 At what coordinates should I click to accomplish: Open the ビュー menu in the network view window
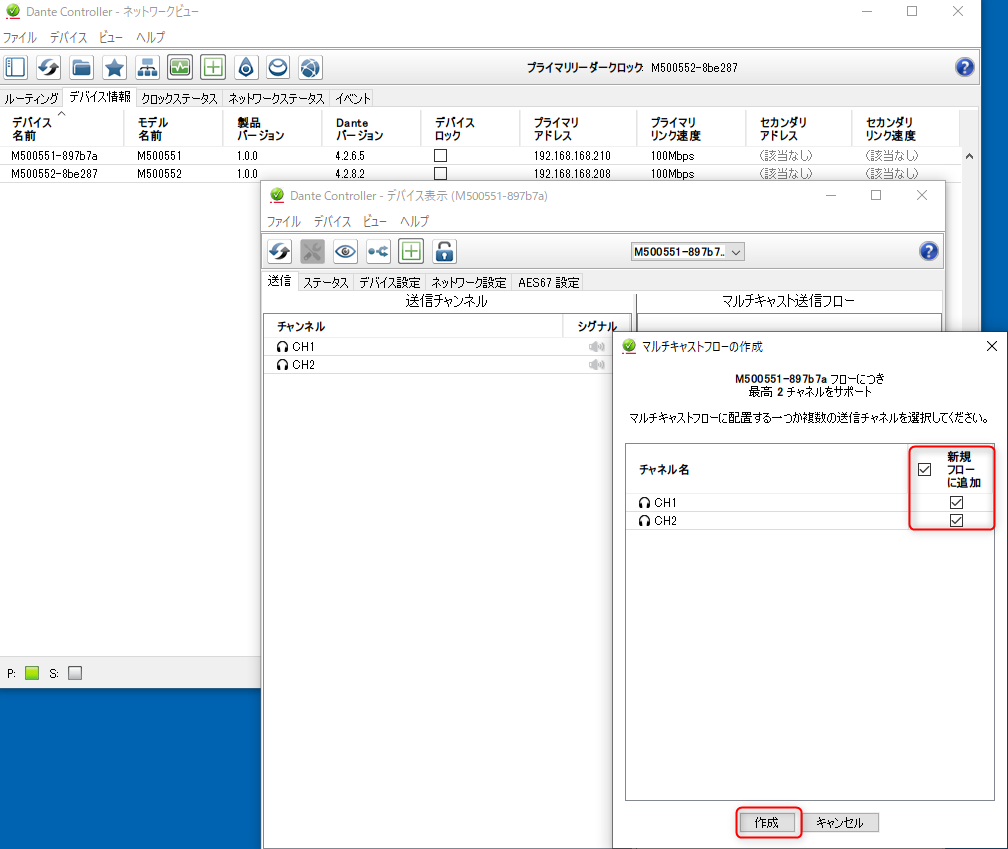click(x=111, y=37)
